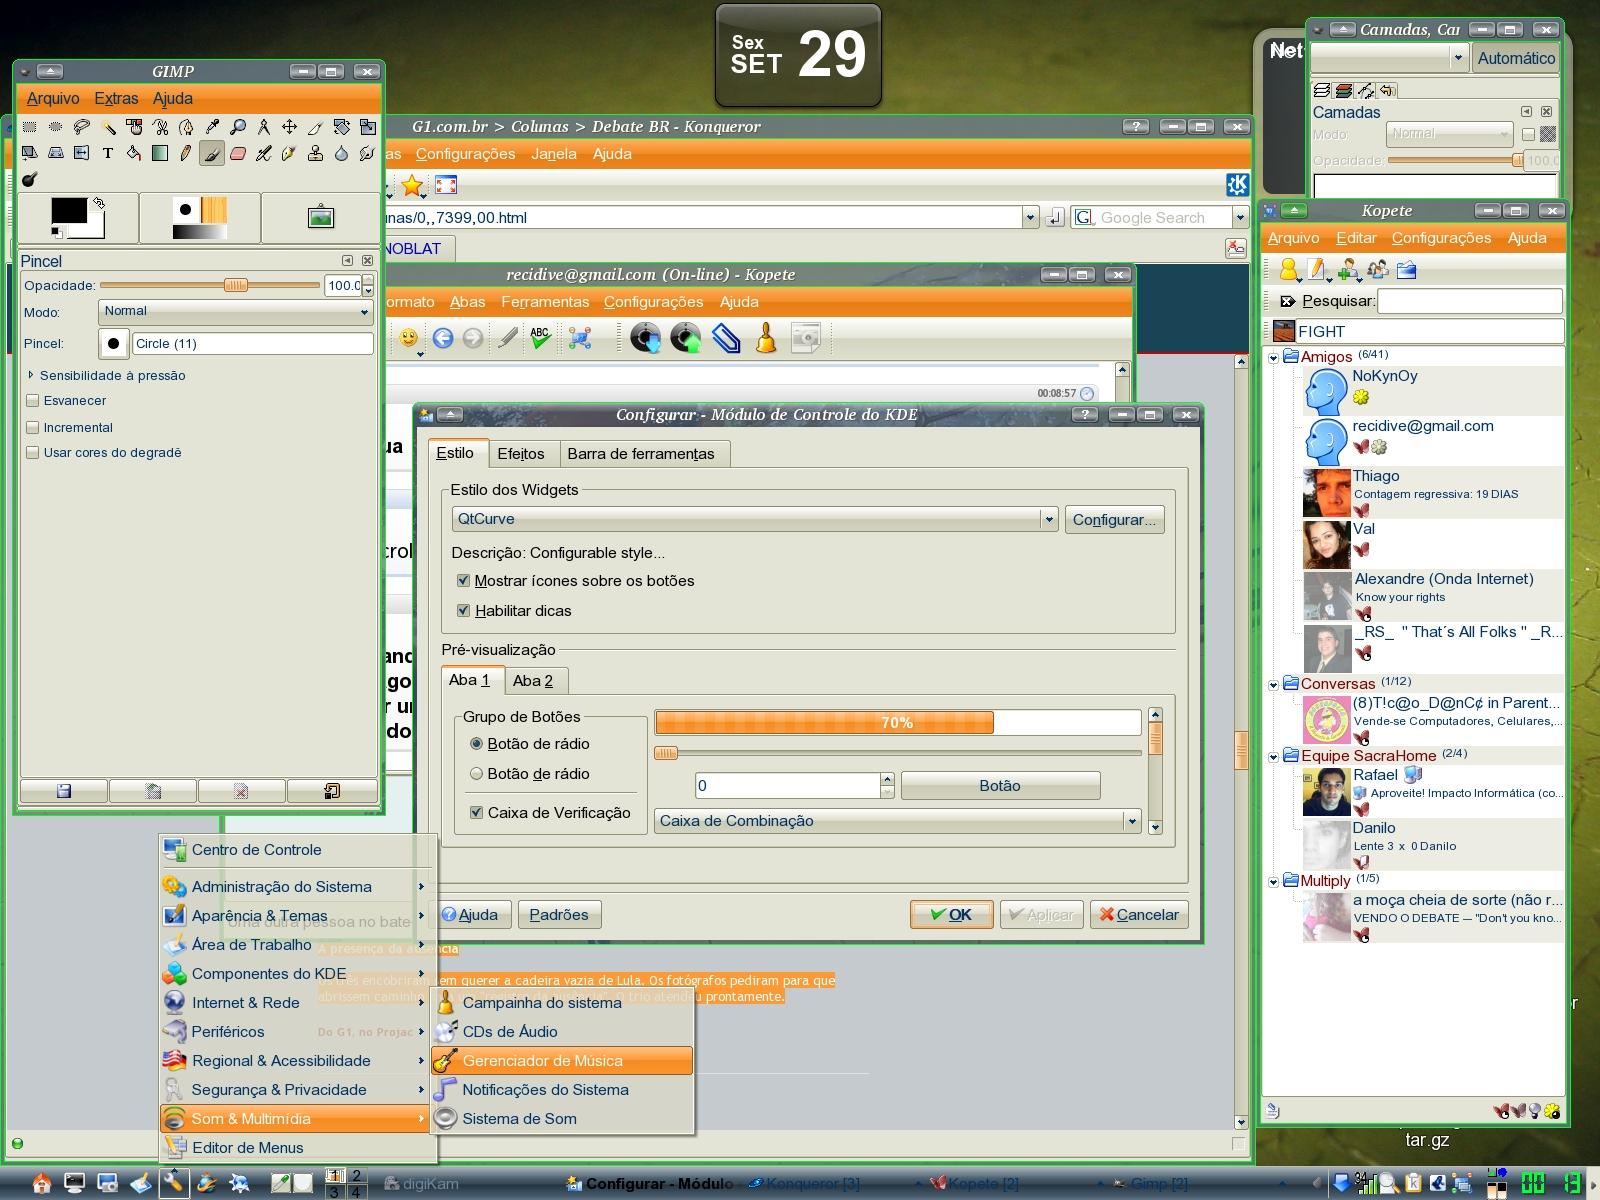Open the smiley emoticon picker in Kopete chat
1600x1200 pixels.
(x=408, y=338)
